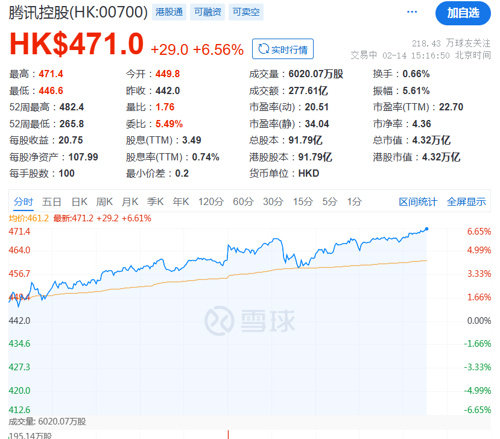Click the 218.43 万球友关注 follower count

451,43
